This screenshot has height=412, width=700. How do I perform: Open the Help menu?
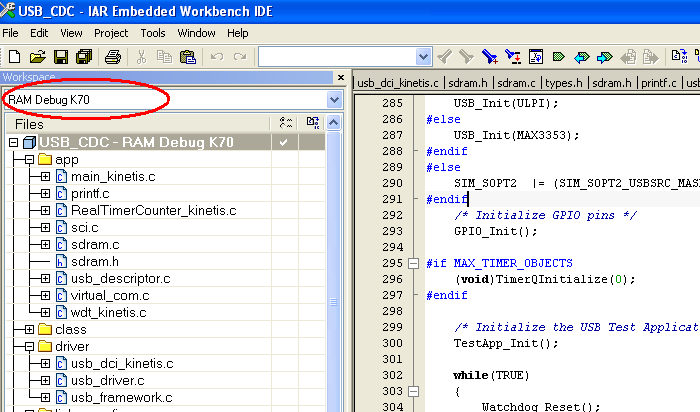[238, 33]
